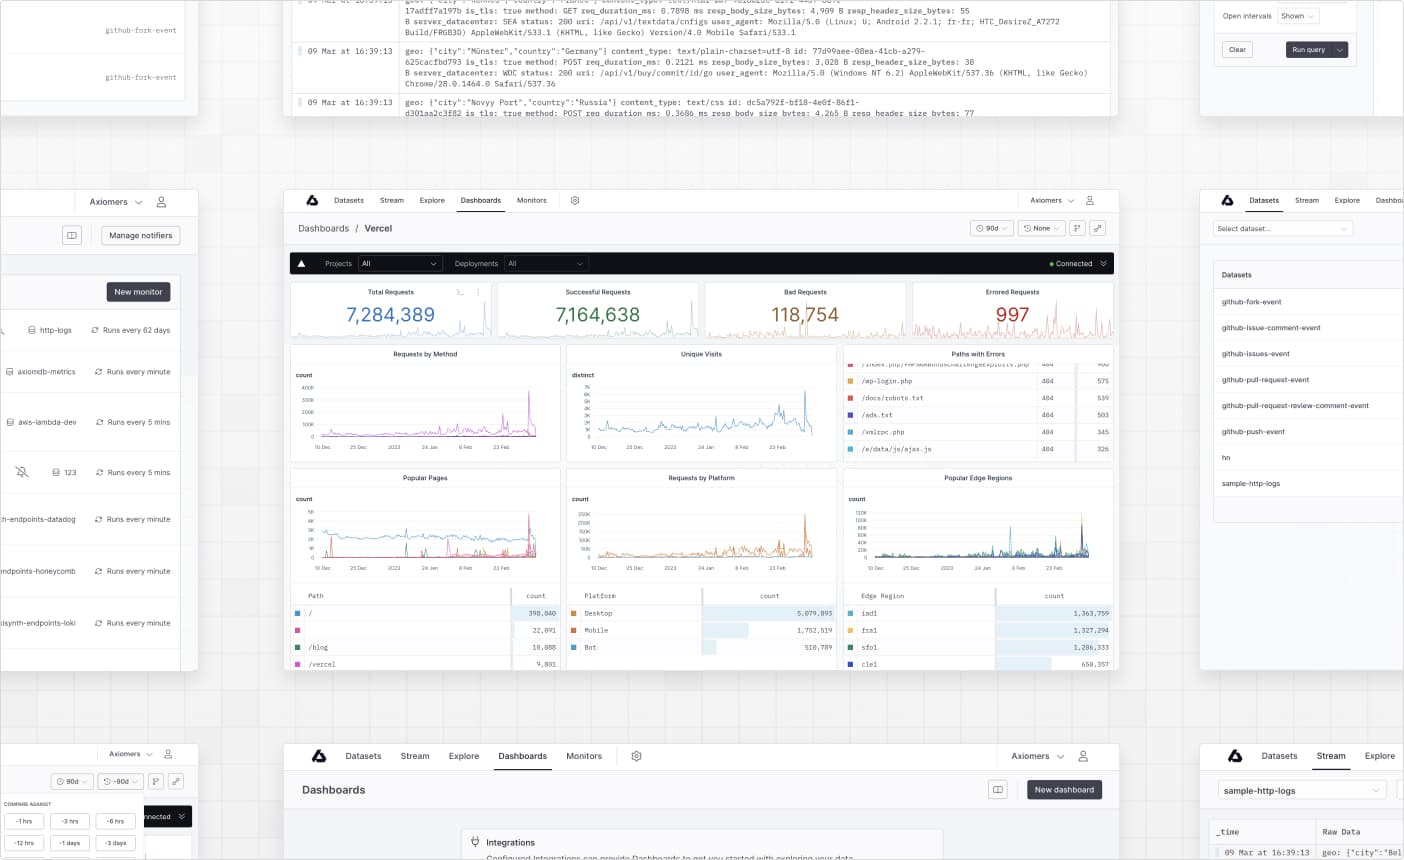Viewport: 1404px width, 860px height.
Task: Choose the -3 days compare option
Action: [115, 843]
